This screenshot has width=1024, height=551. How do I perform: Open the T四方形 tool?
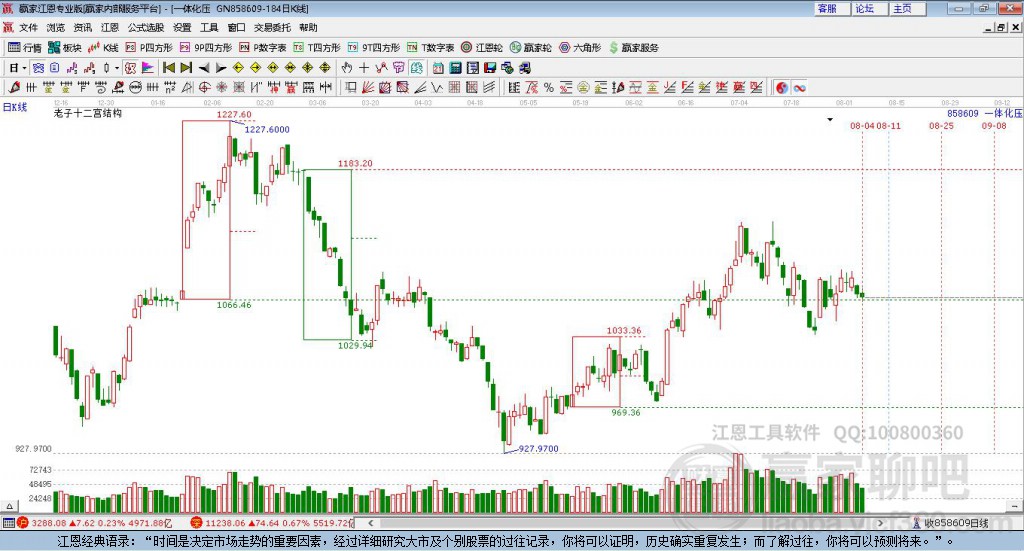(317, 48)
